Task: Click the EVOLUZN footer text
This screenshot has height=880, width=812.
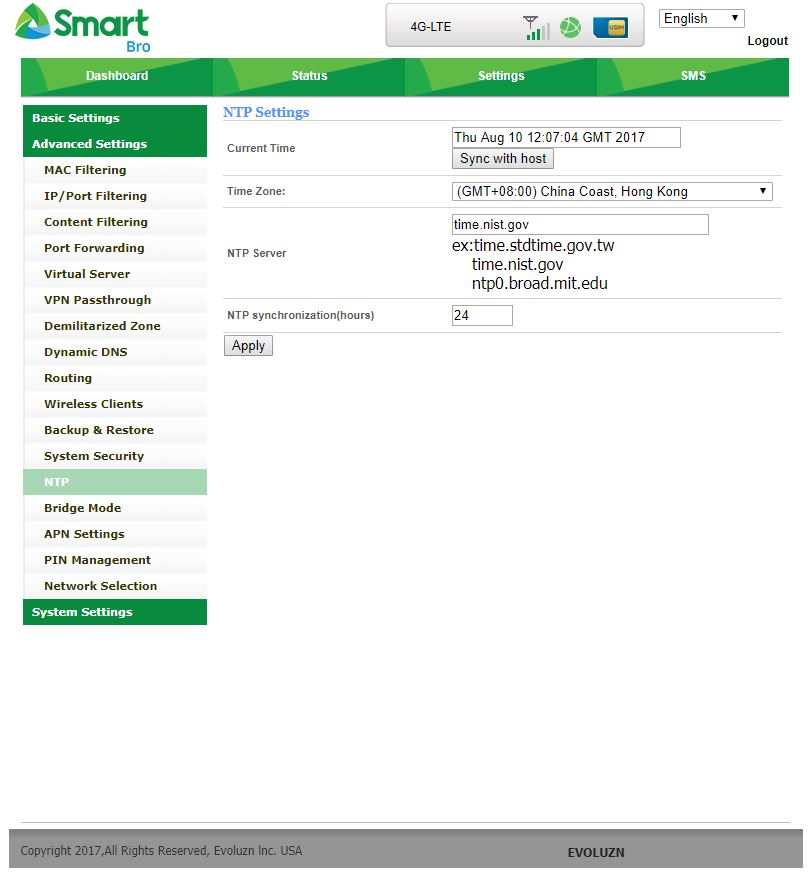Action: click(x=595, y=853)
